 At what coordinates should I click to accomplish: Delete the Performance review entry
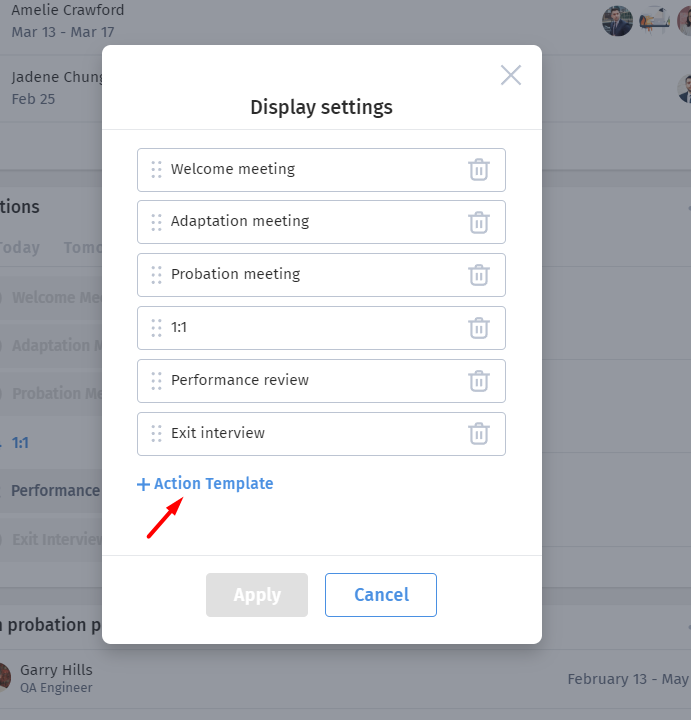coord(479,381)
